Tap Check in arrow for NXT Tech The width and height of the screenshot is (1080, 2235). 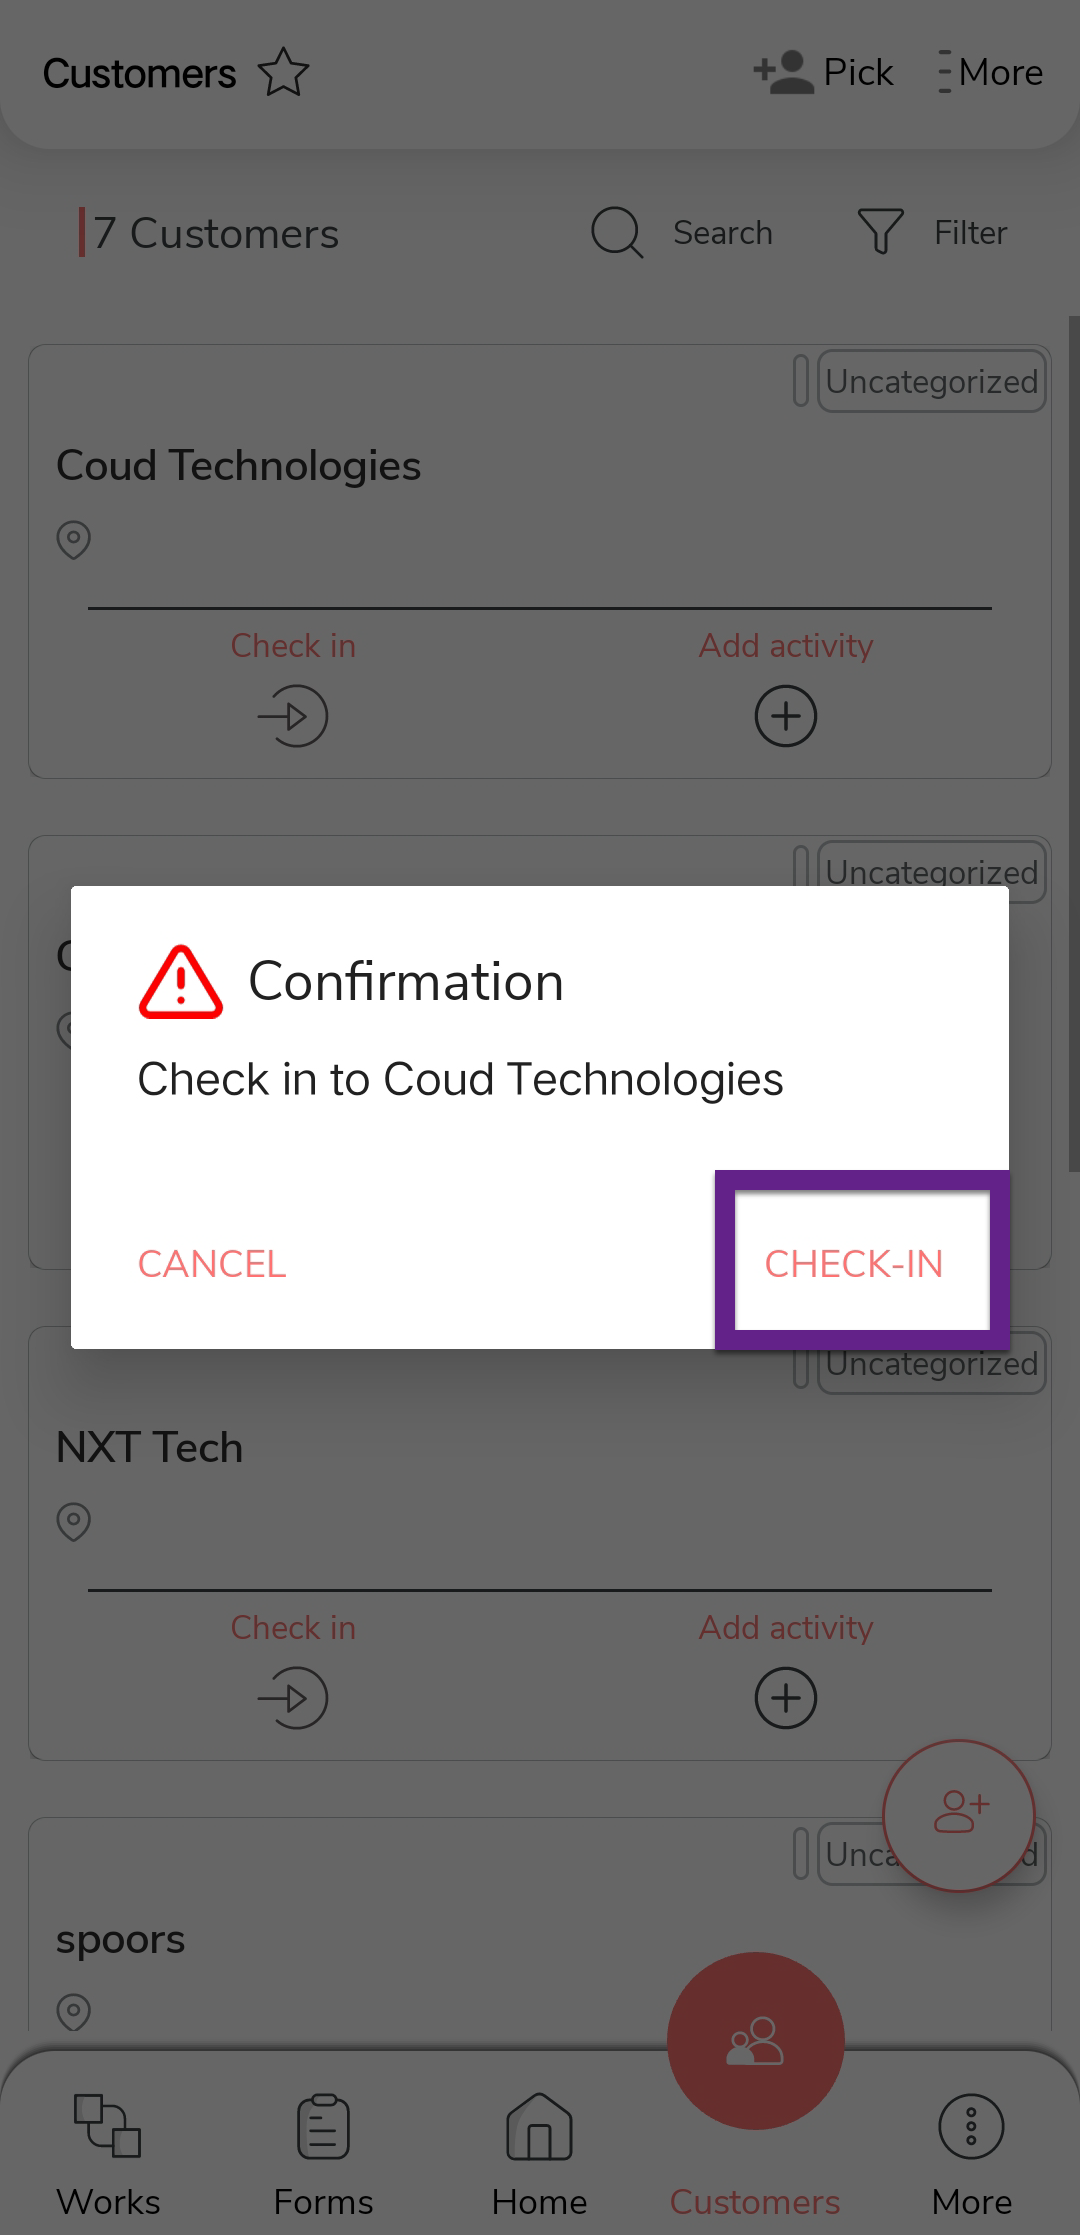(x=293, y=1698)
